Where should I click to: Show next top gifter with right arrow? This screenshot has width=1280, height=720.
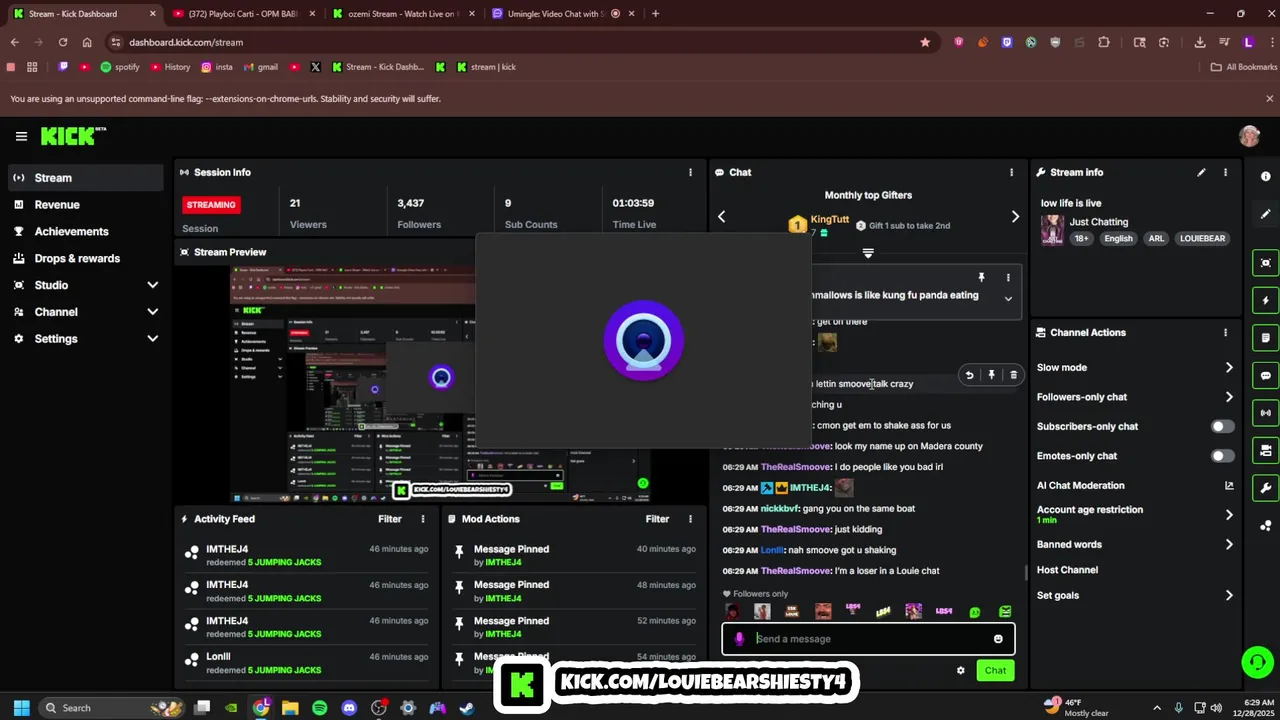pos(1015,217)
